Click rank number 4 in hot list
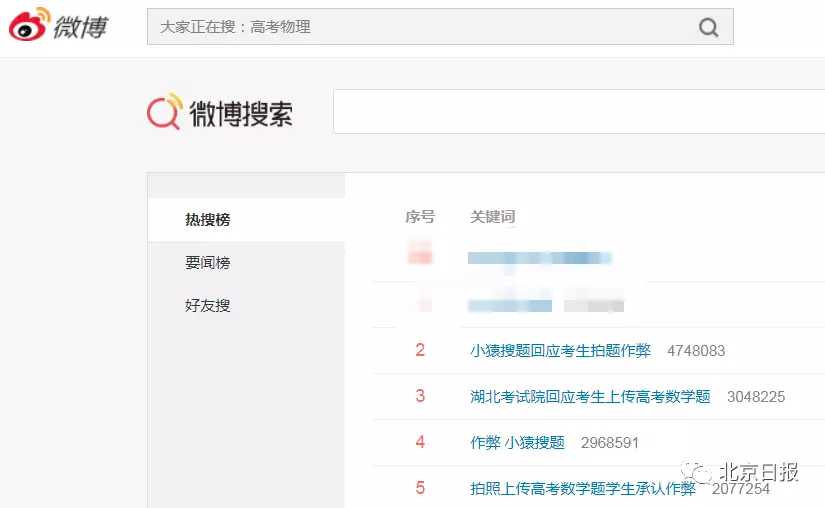This screenshot has height=508, width=825. pyautogui.click(x=420, y=443)
